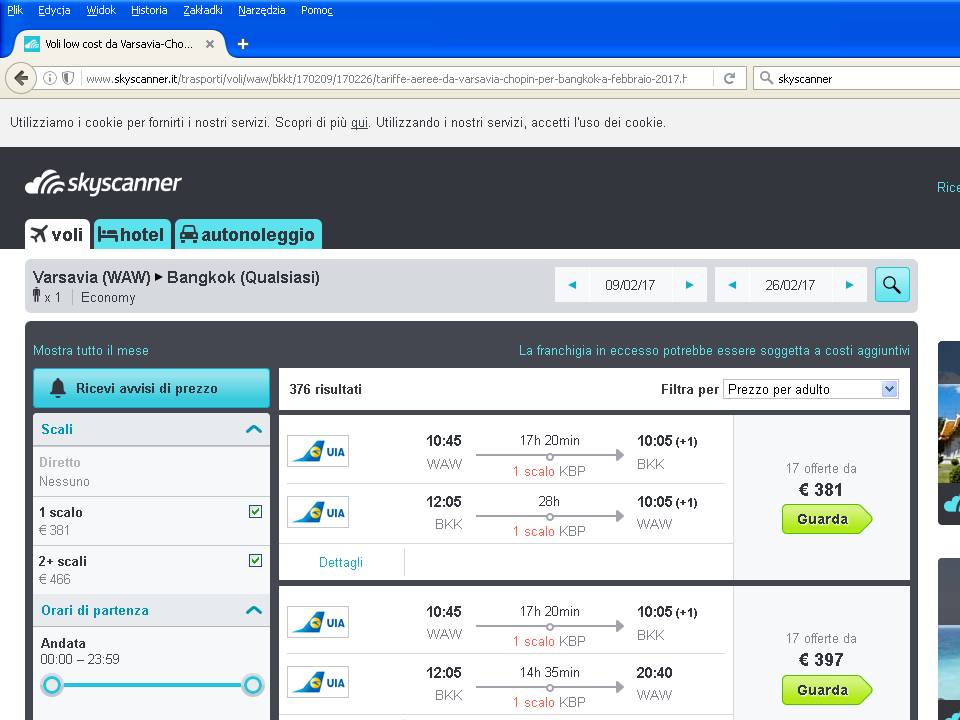Screen dimensions: 960x720
Task: Advance departure date 09/02/17 to next day
Action: coord(689,285)
